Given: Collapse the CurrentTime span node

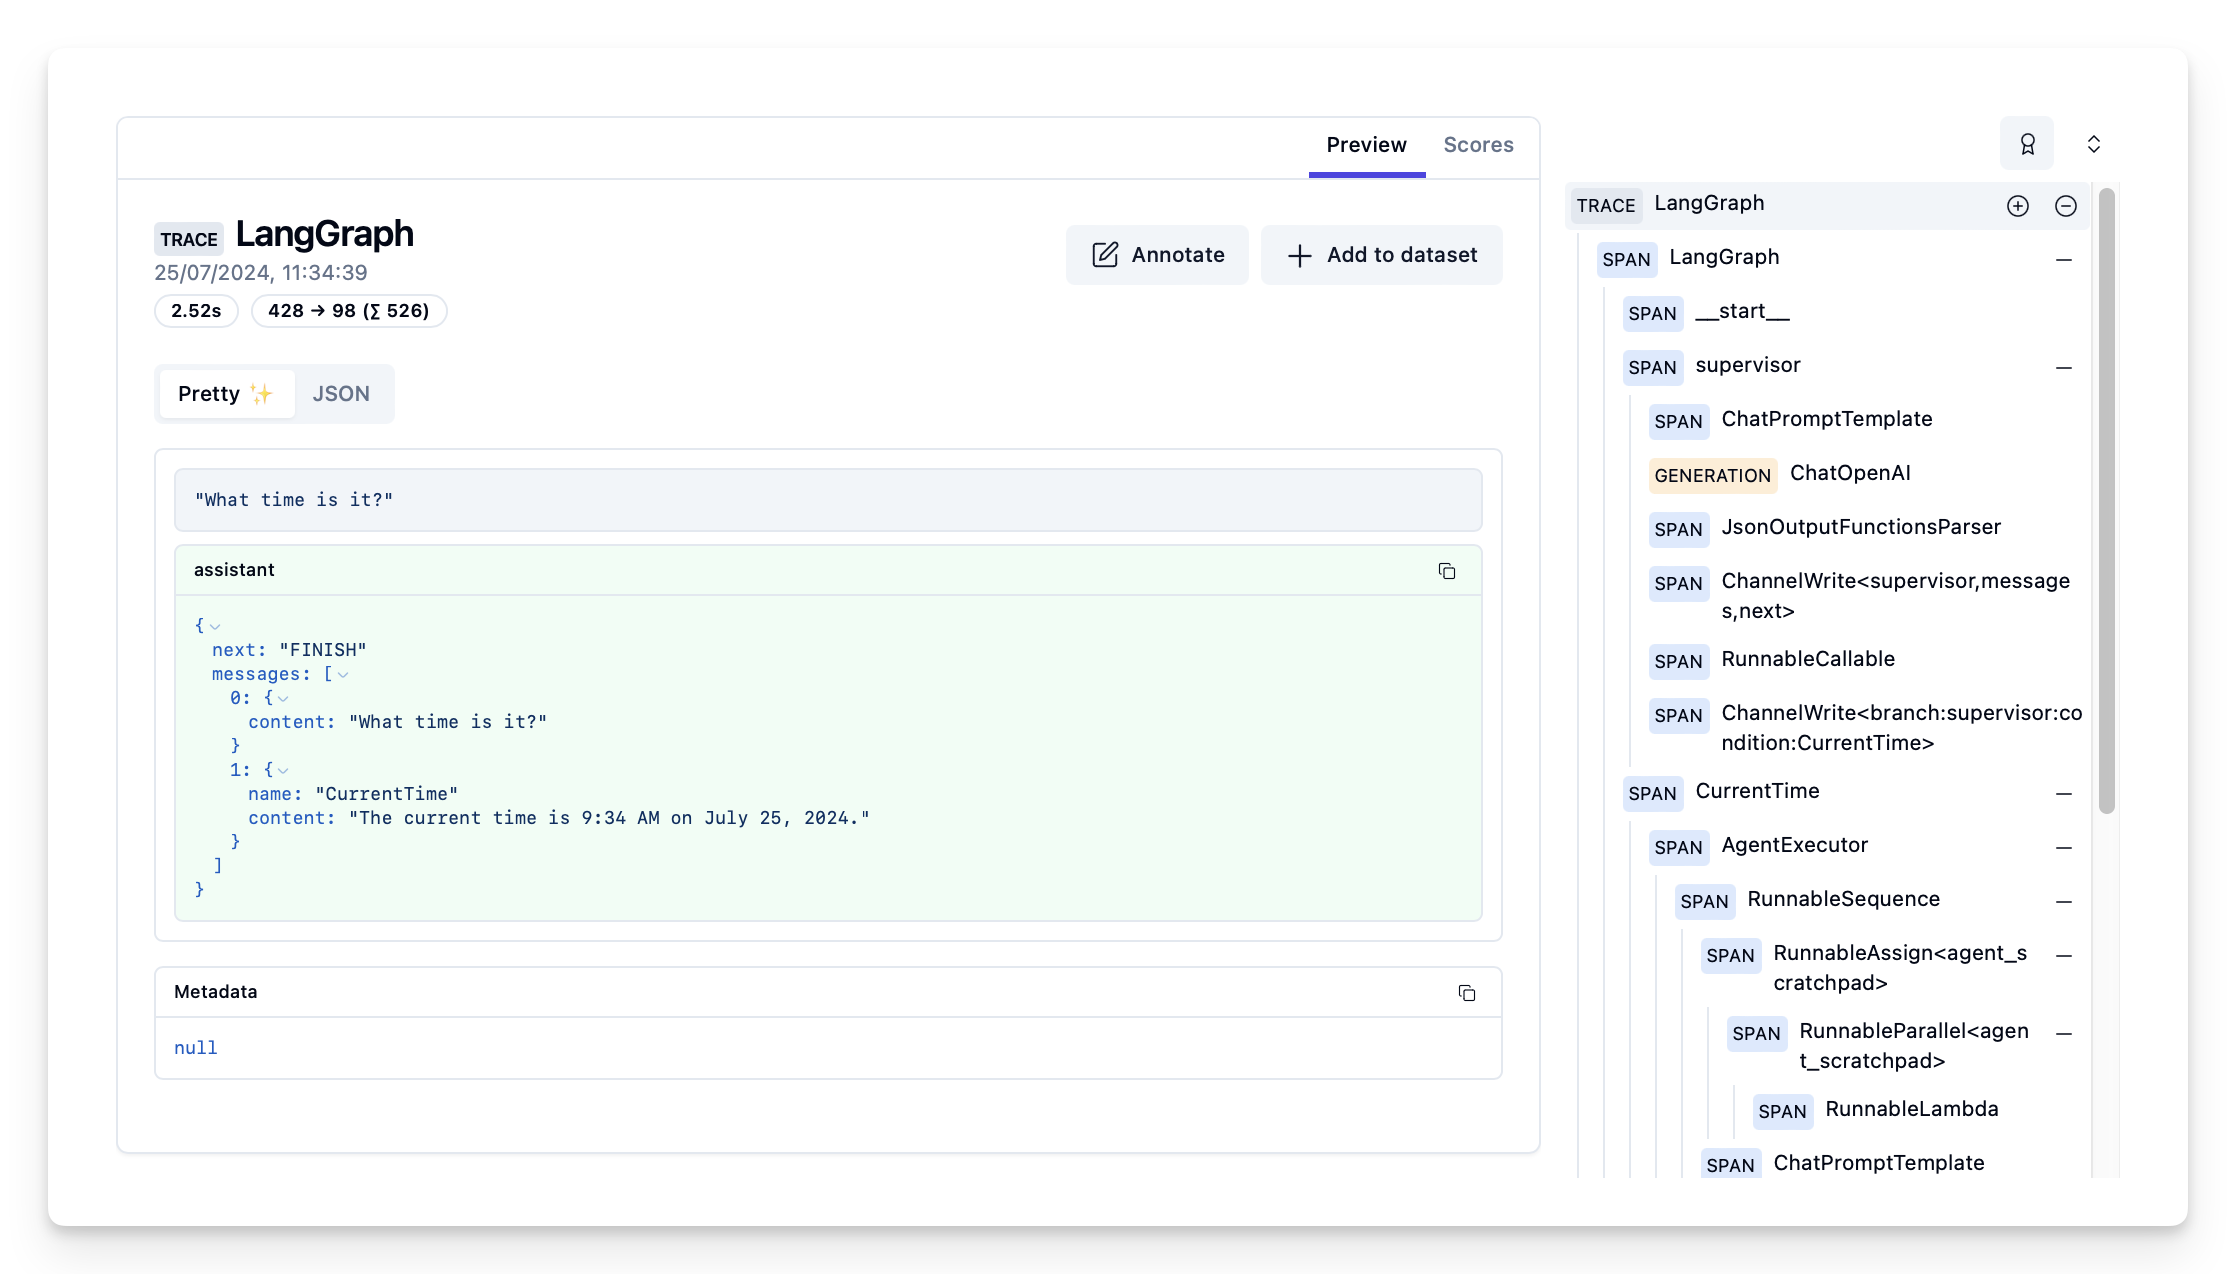Looking at the screenshot, I should click(2063, 793).
